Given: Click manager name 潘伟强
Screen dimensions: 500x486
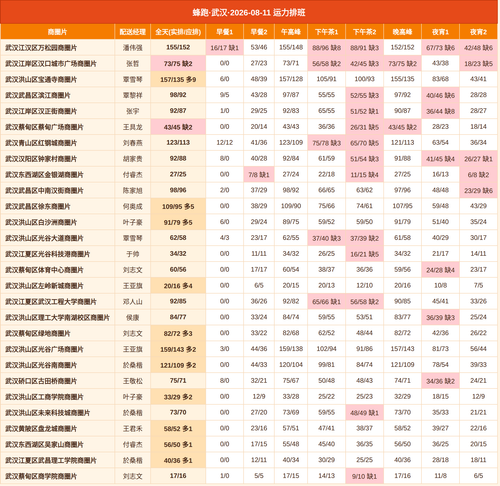Looking at the screenshot, I should 133,48.
